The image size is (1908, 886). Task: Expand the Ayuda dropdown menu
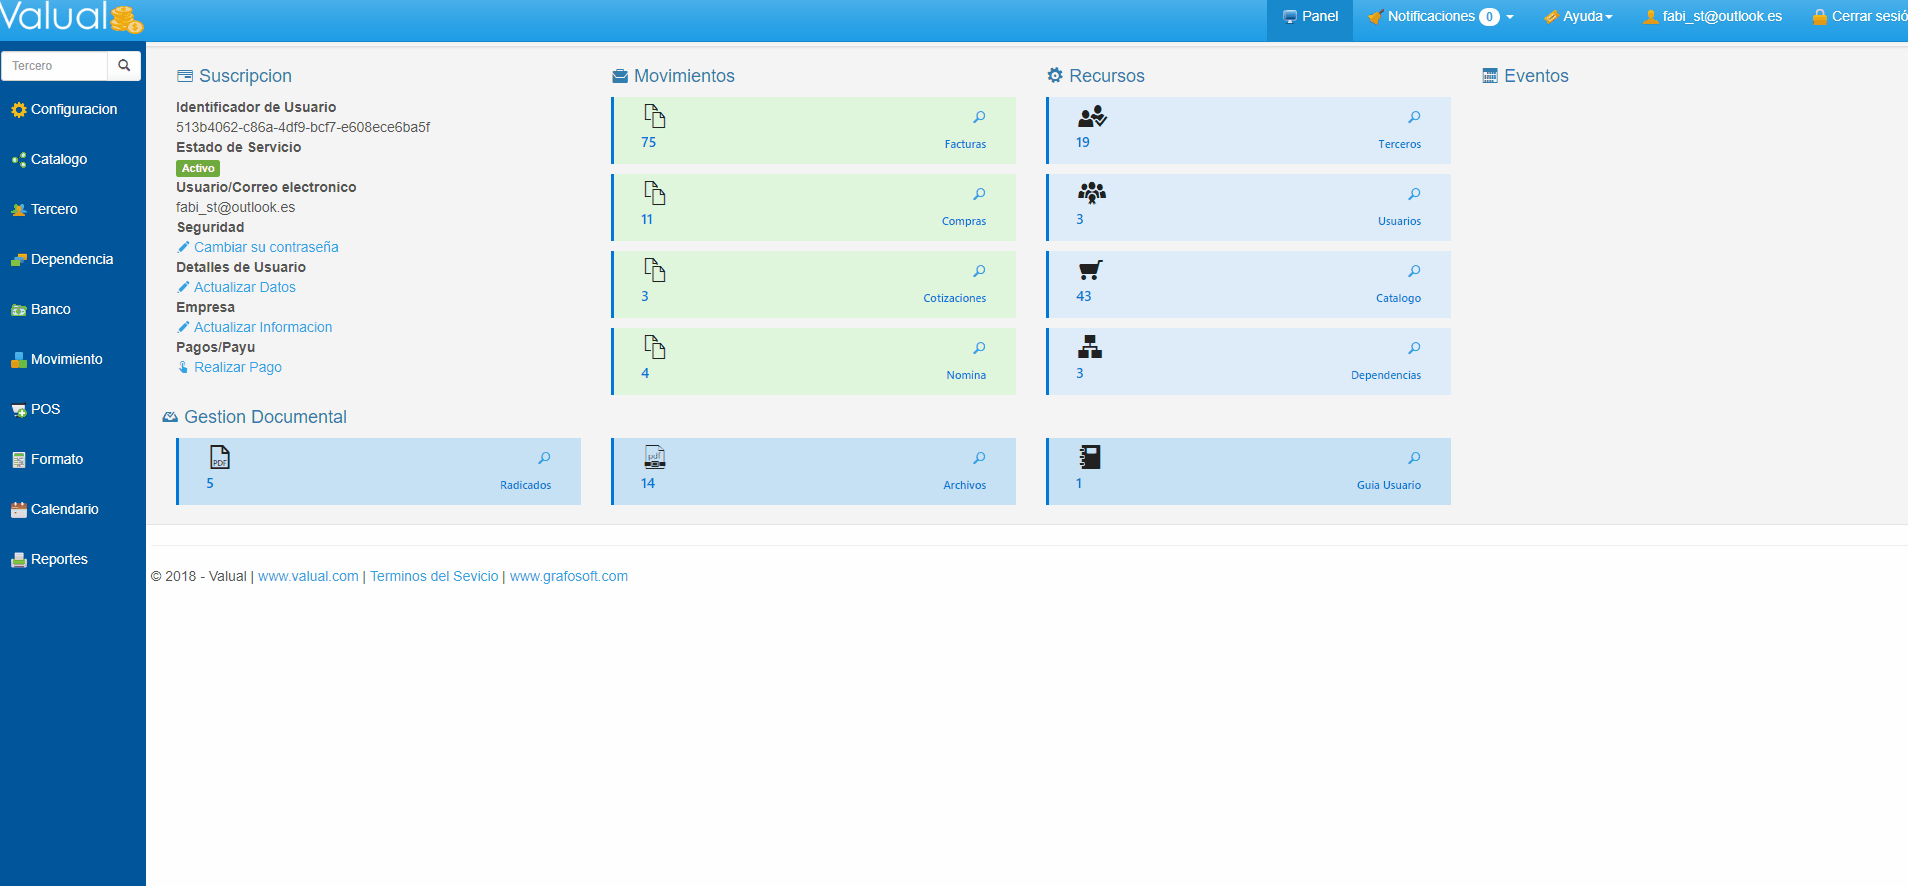(1578, 17)
